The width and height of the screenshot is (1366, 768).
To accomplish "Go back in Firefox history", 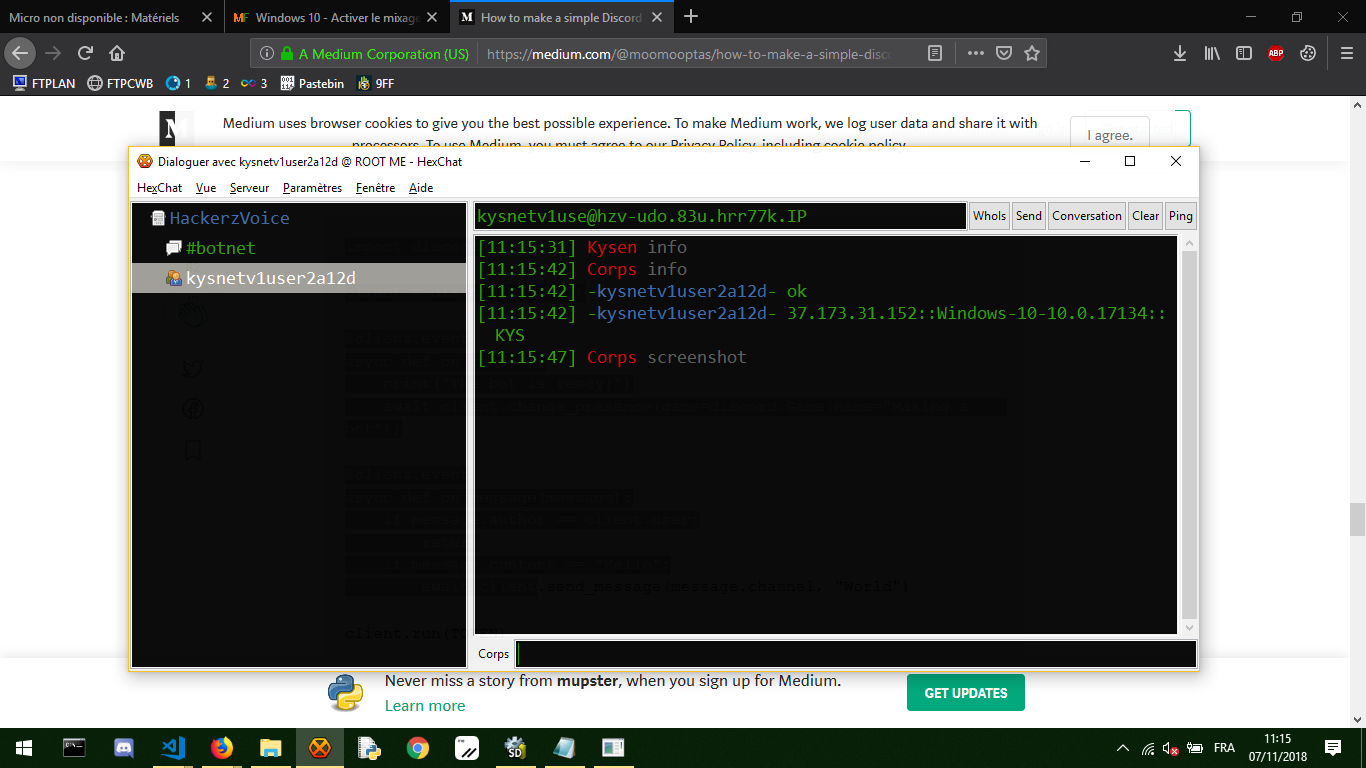I will click(21, 53).
